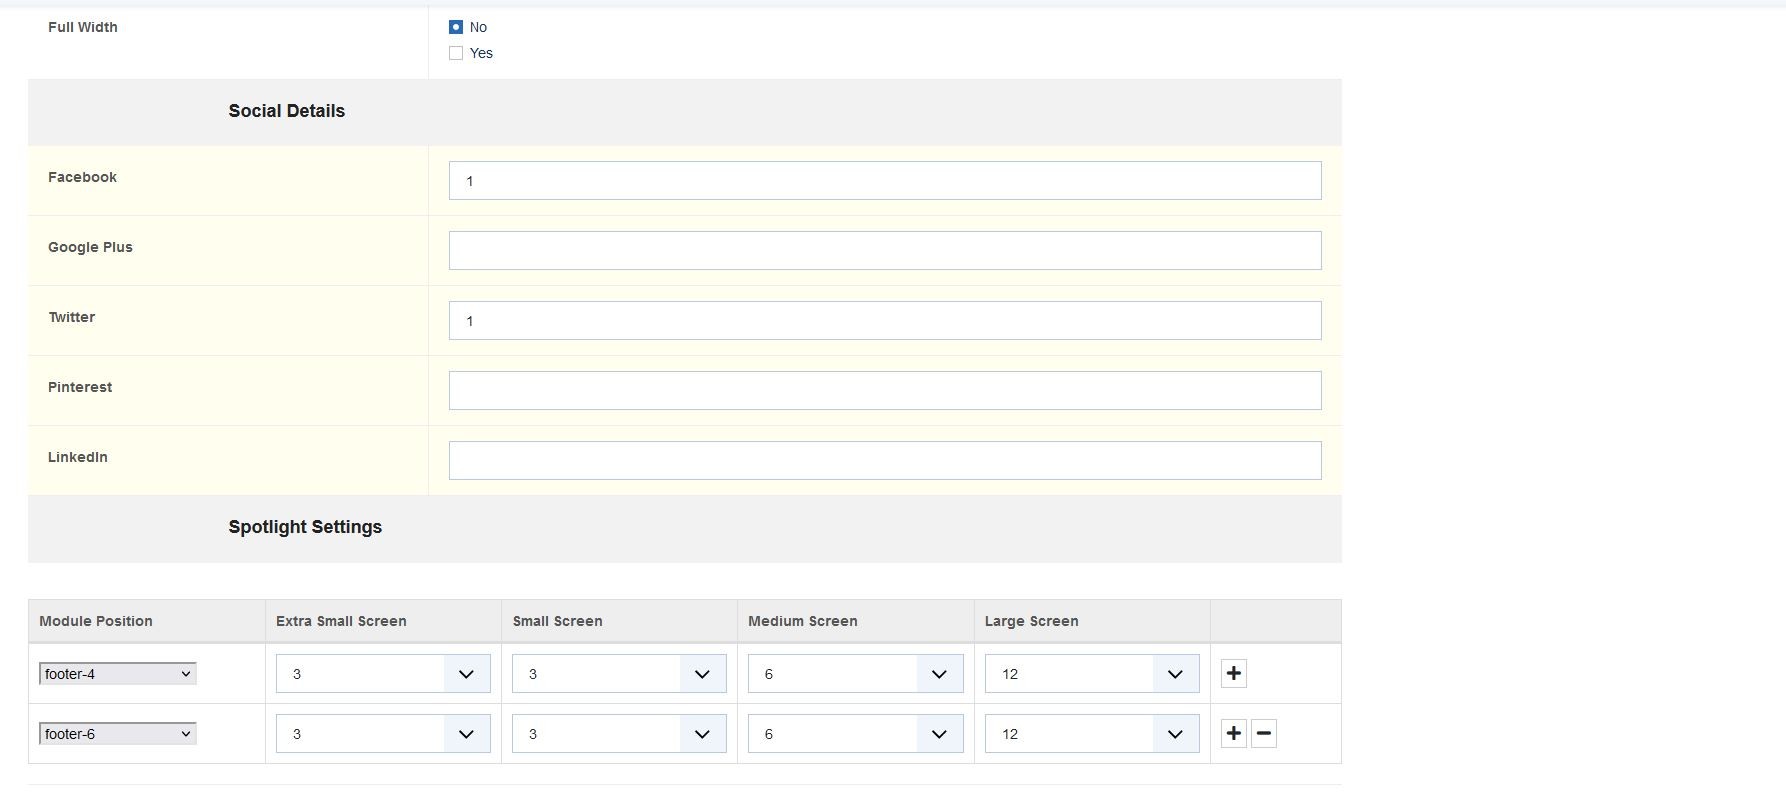Expand Large Screen dropdown for footer-6

tap(1092, 734)
